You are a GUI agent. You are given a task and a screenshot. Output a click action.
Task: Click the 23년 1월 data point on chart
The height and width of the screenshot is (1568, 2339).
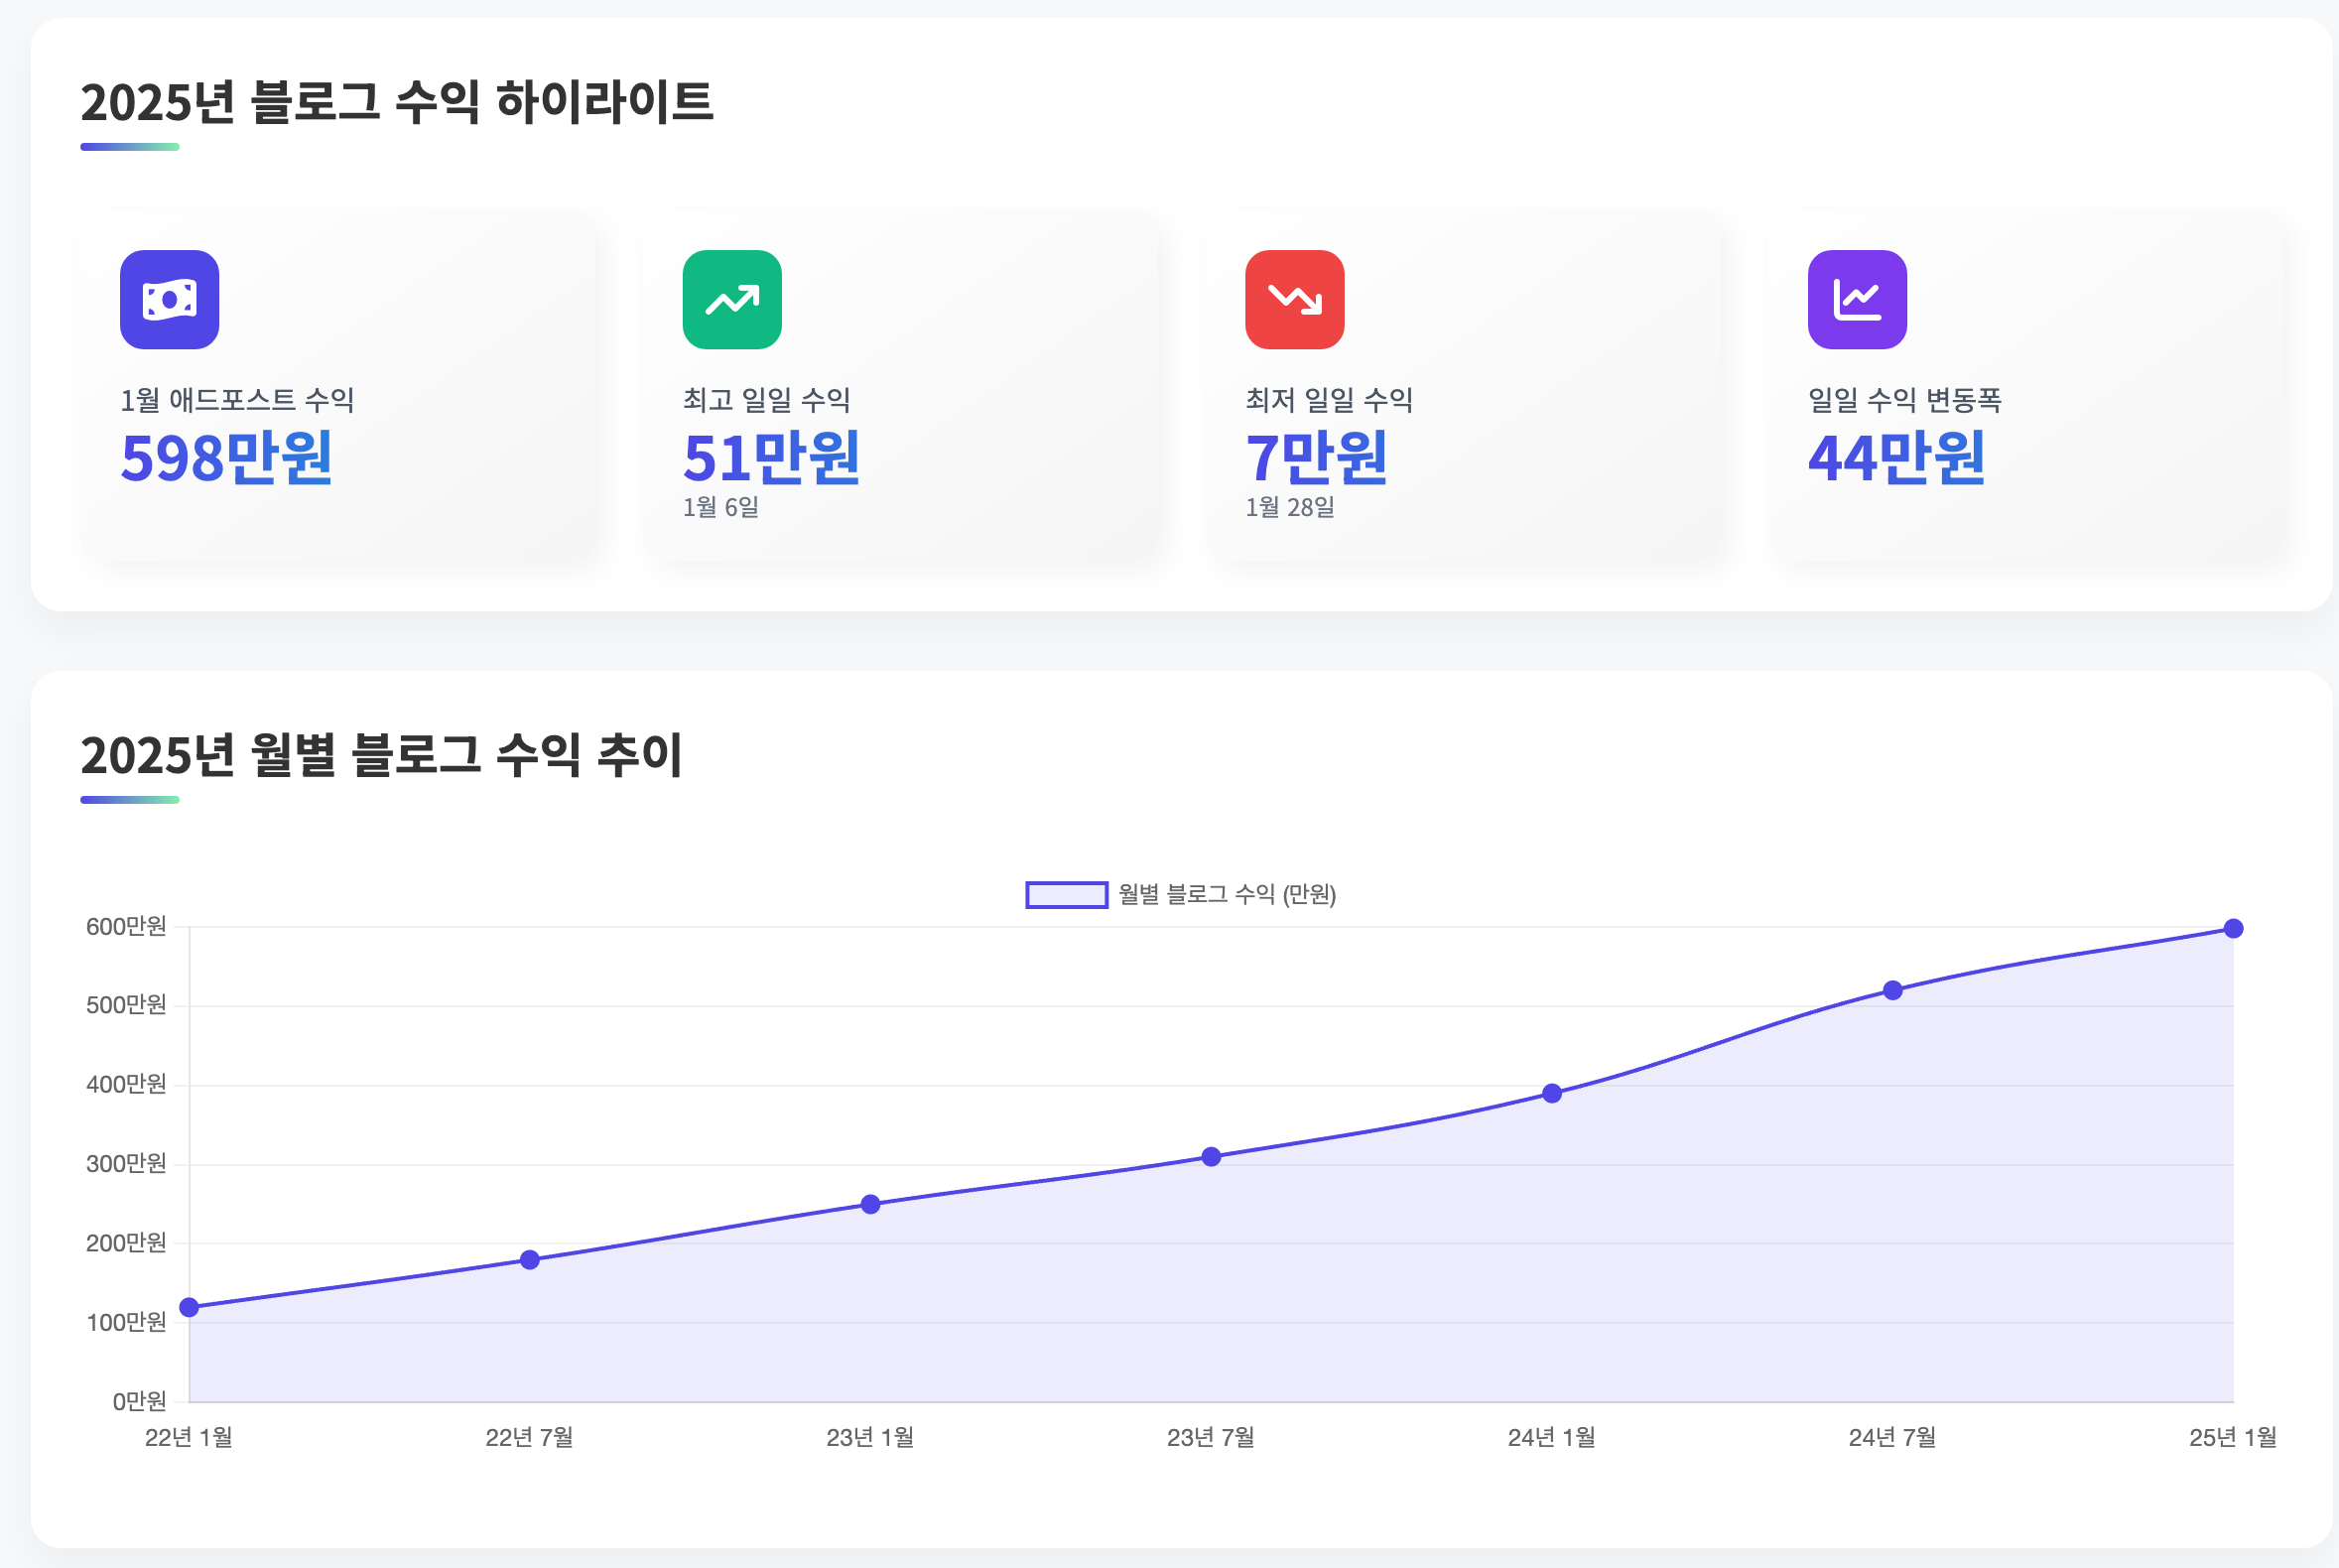(871, 1204)
